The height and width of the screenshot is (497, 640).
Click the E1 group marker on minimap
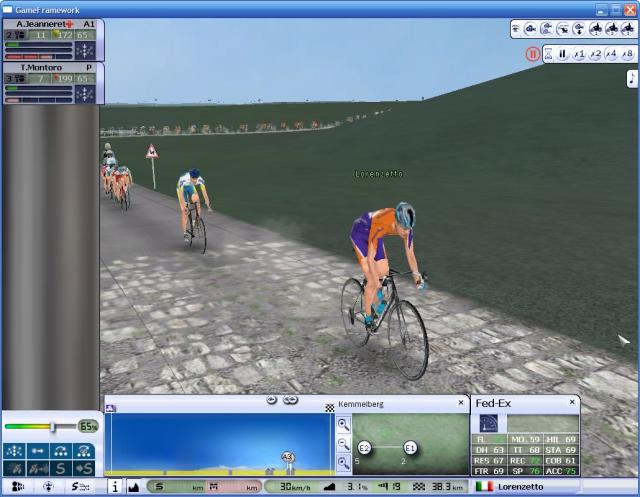point(410,447)
